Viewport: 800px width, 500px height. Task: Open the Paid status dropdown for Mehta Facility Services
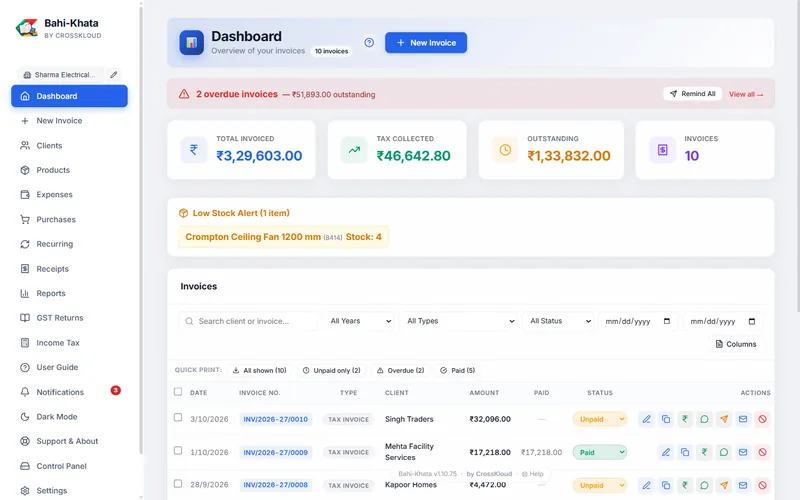tap(600, 452)
